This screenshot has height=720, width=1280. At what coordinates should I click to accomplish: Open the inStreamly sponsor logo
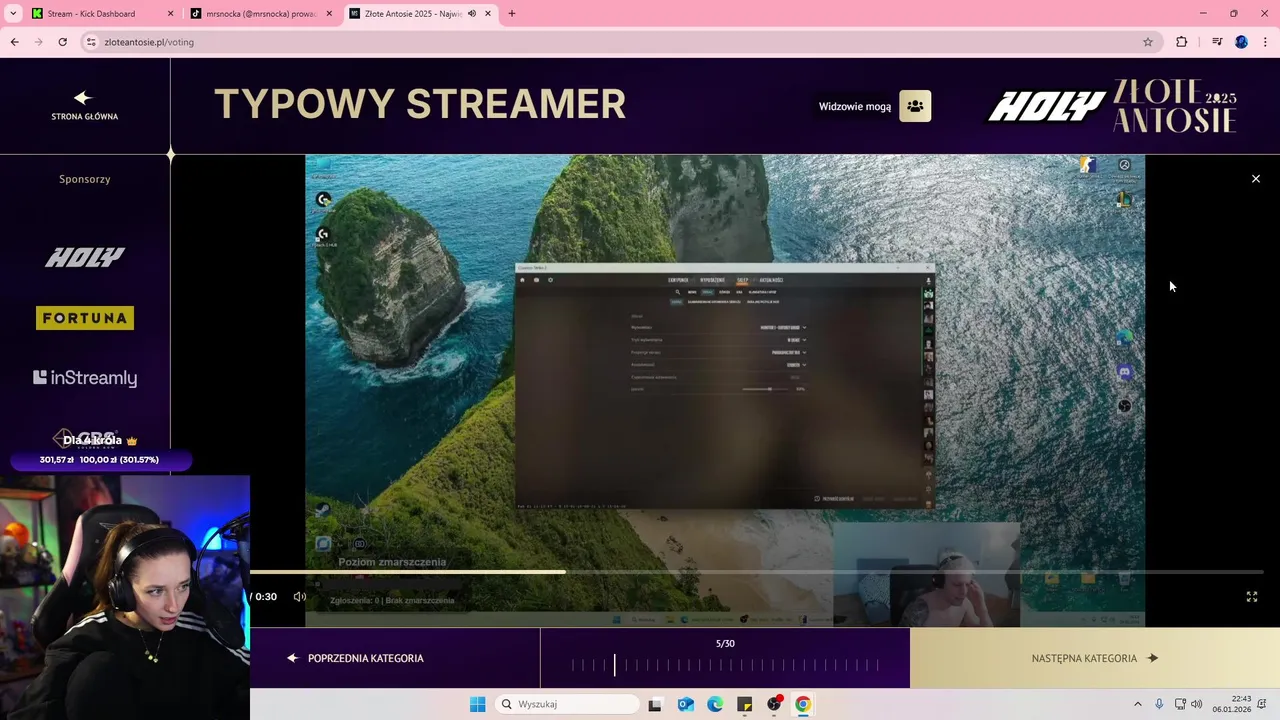[85, 378]
